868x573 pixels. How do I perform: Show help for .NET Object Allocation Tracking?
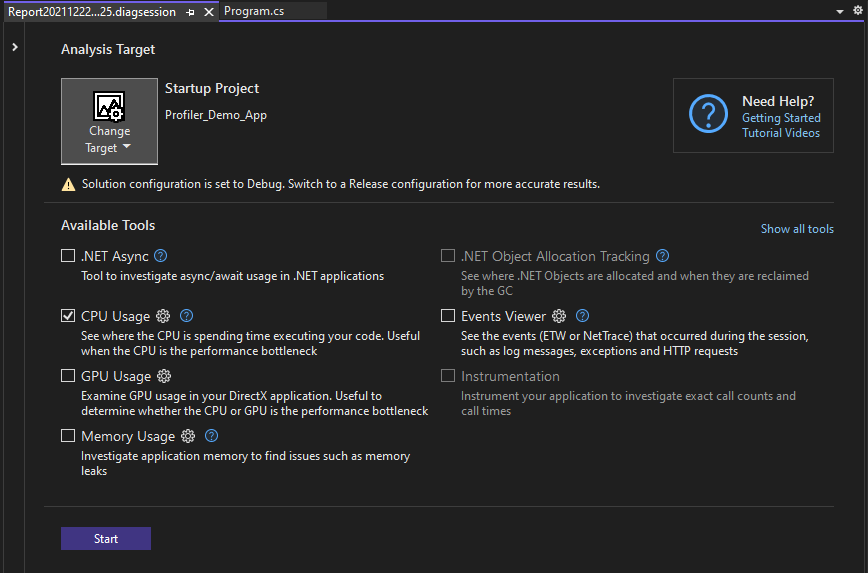coord(663,256)
